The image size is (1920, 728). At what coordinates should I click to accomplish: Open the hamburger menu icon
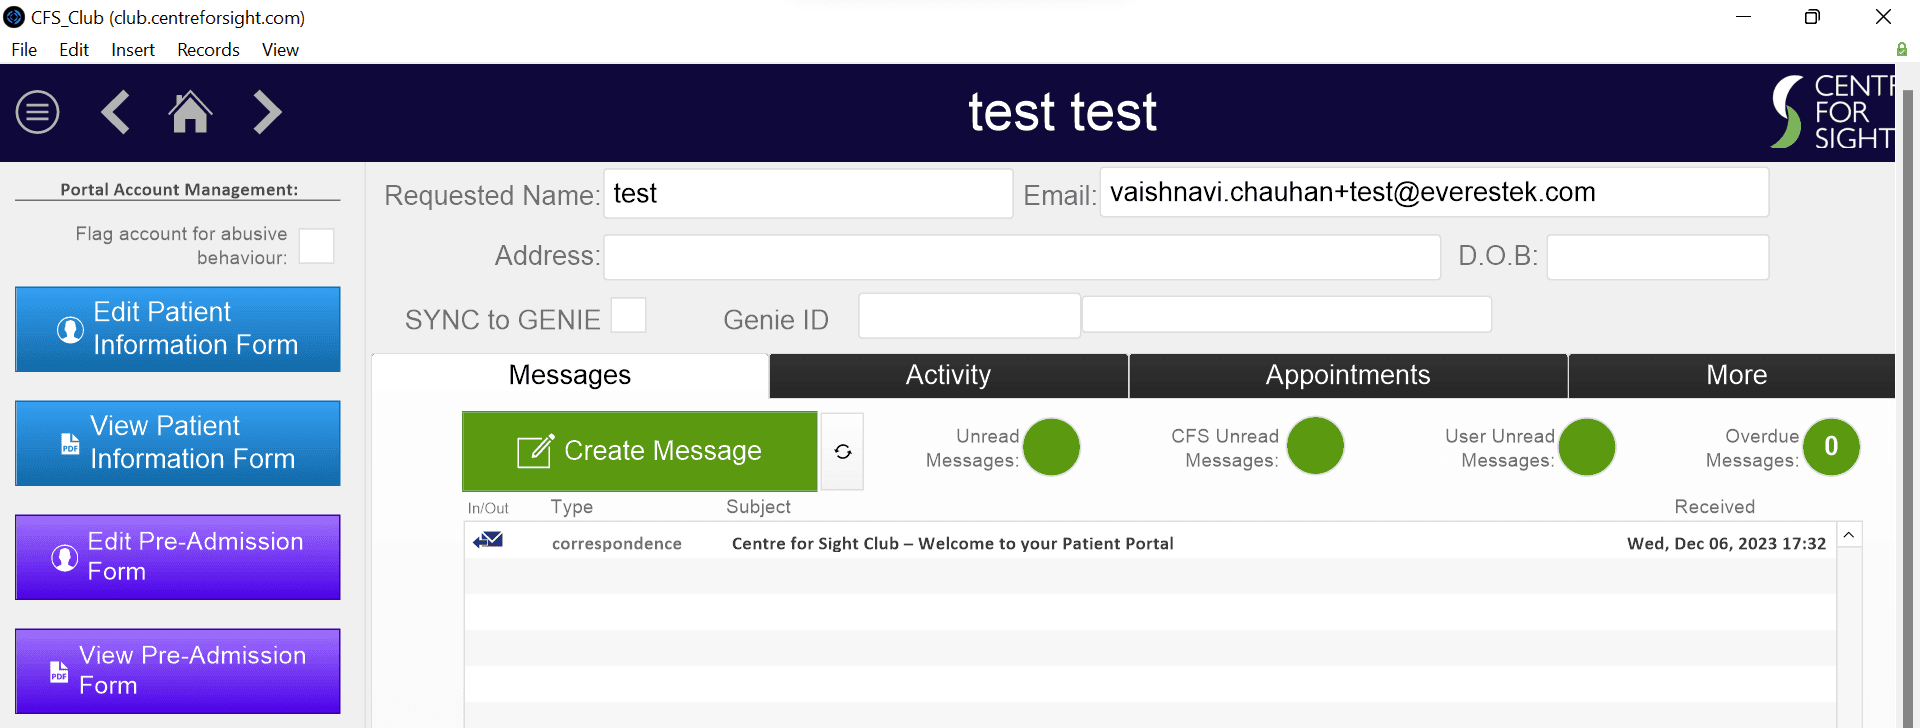click(38, 112)
